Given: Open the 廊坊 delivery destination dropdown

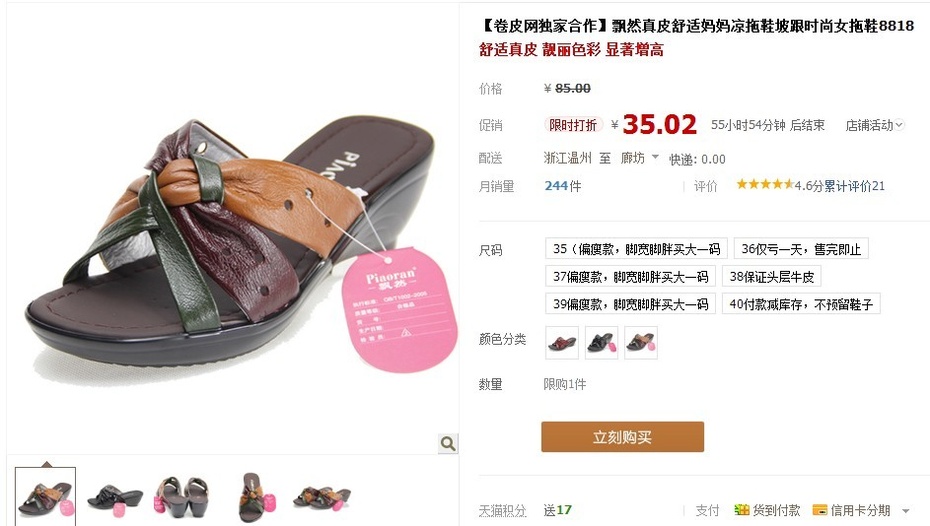Looking at the screenshot, I should tap(639, 158).
